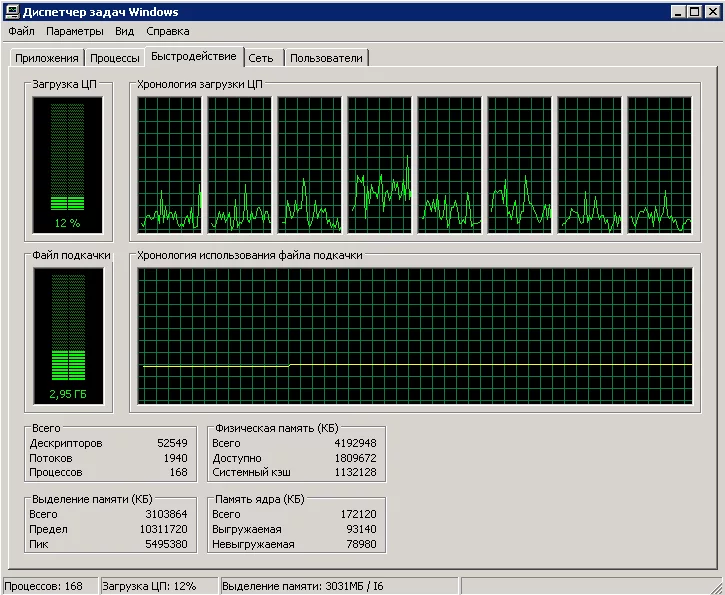
Task: Click the Процессов value 168 in Всего group
Action: [x=178, y=472]
